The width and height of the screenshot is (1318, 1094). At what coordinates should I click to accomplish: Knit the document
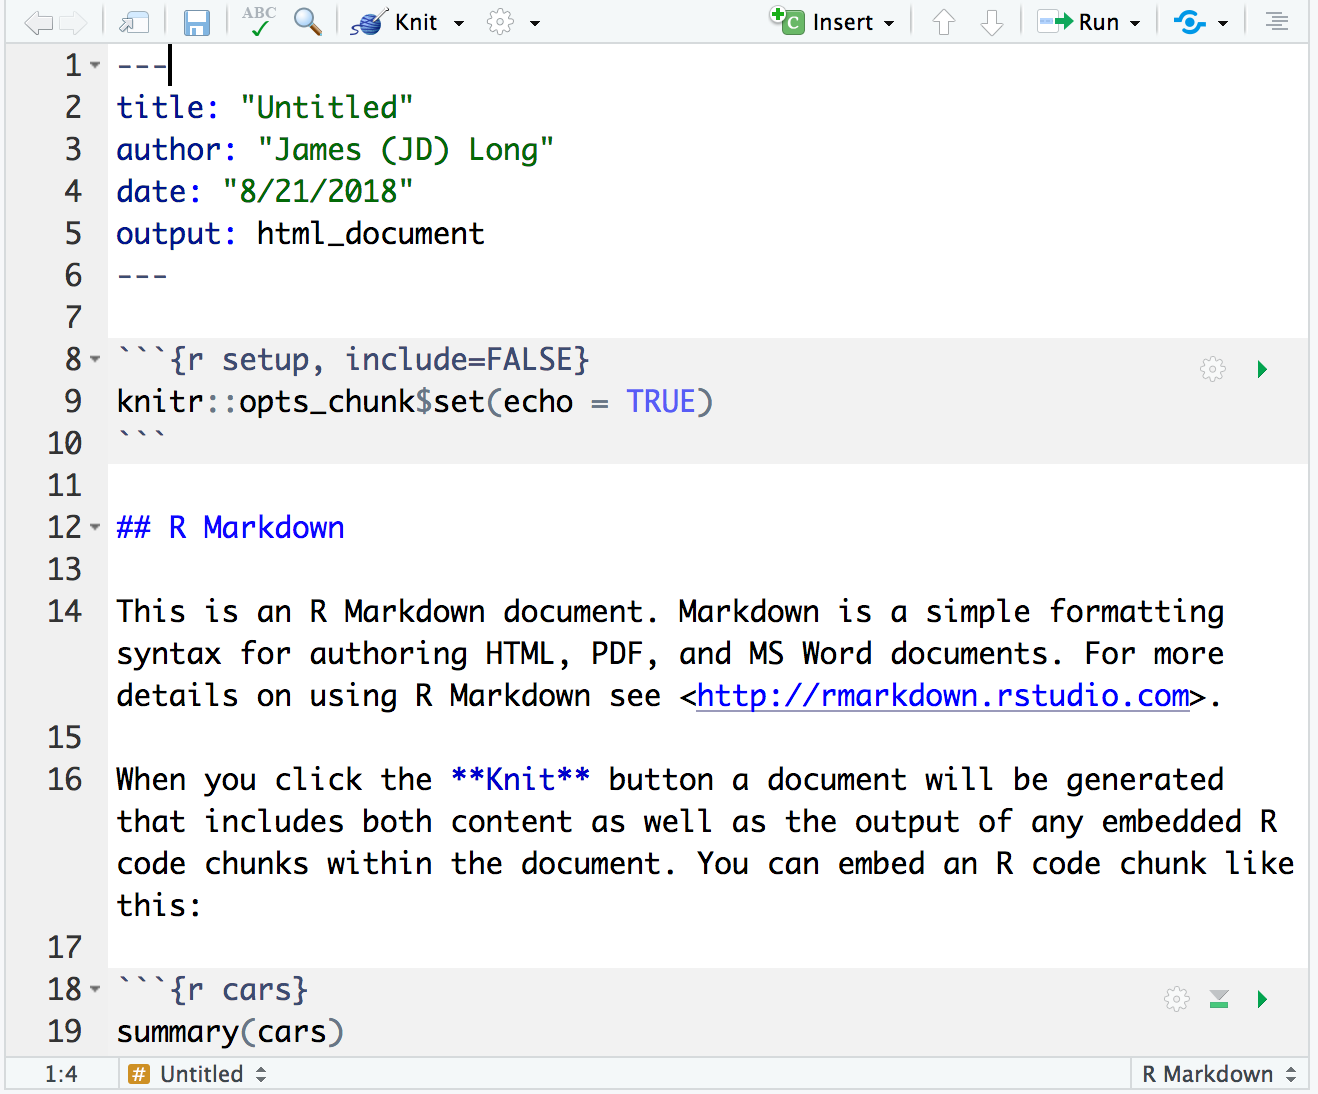[x=394, y=22]
